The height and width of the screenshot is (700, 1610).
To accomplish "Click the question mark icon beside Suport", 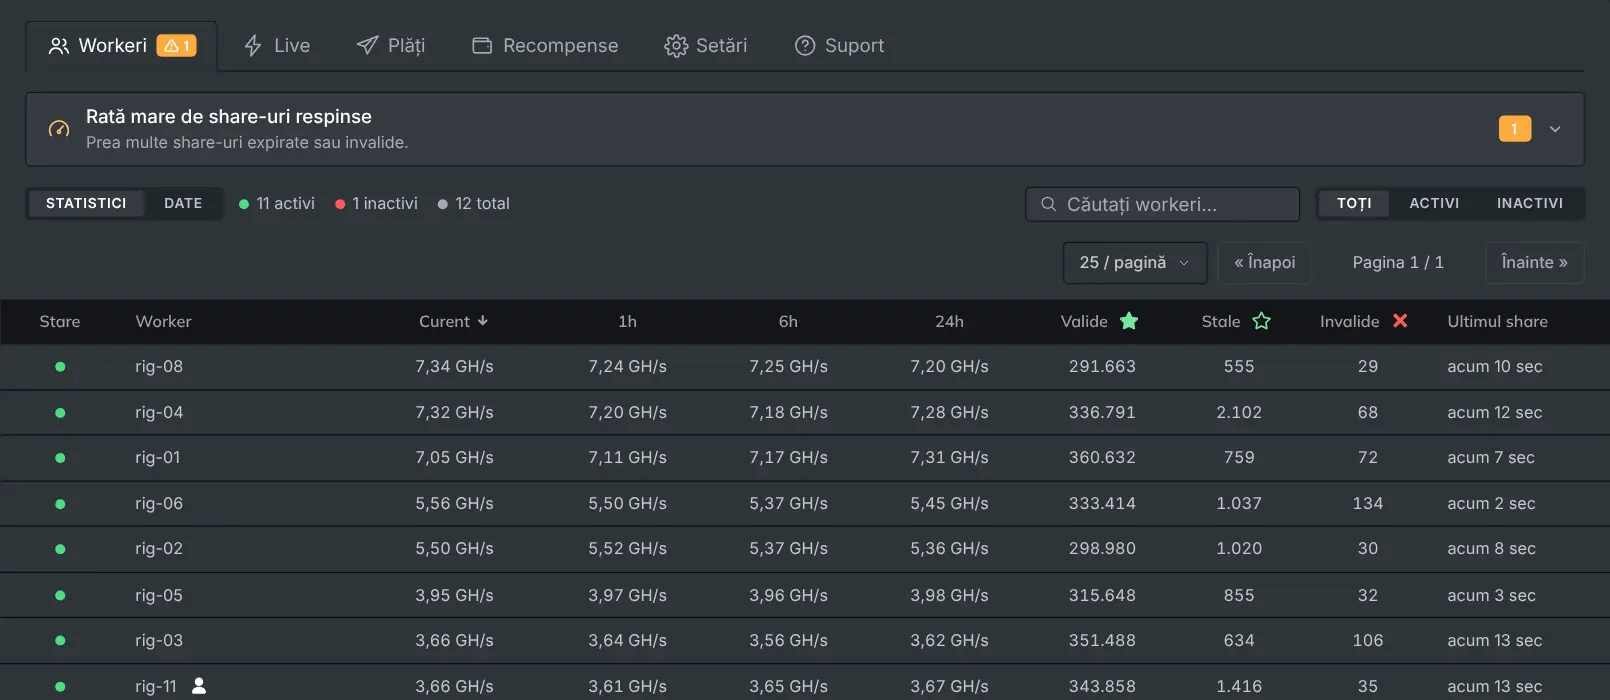I will (x=805, y=46).
